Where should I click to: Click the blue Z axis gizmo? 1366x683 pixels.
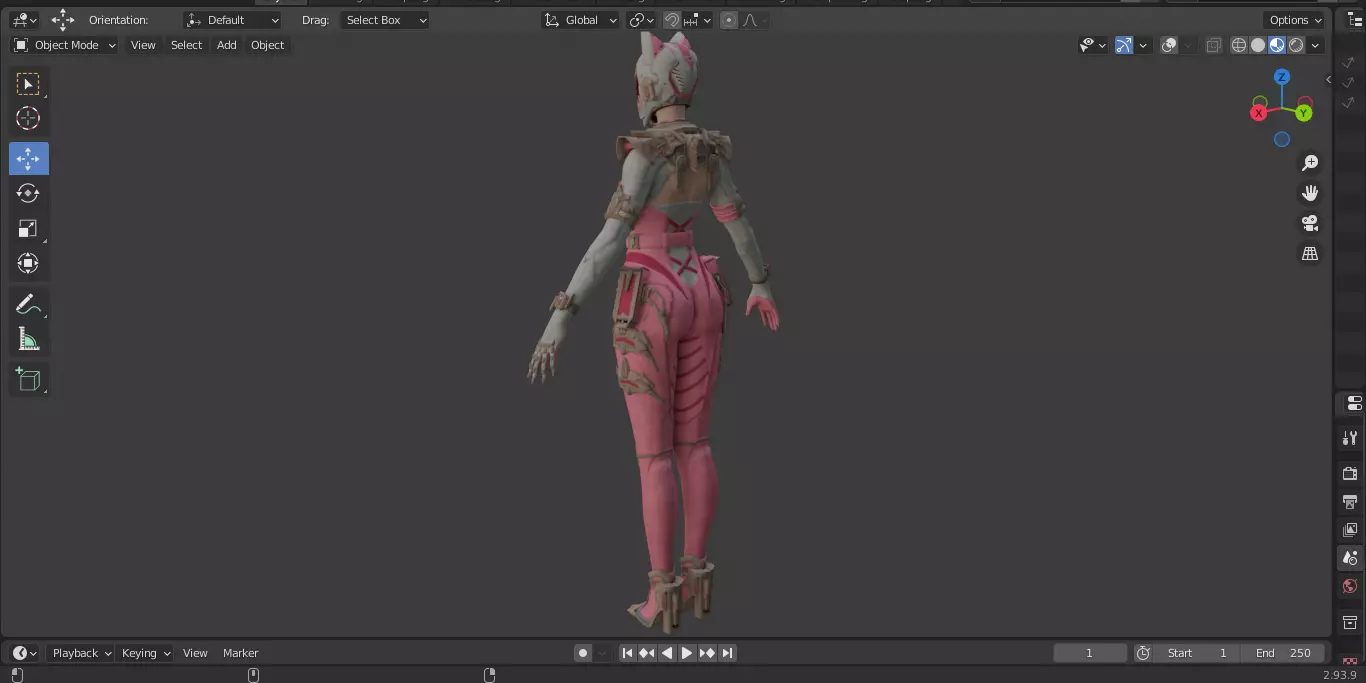point(1282,77)
